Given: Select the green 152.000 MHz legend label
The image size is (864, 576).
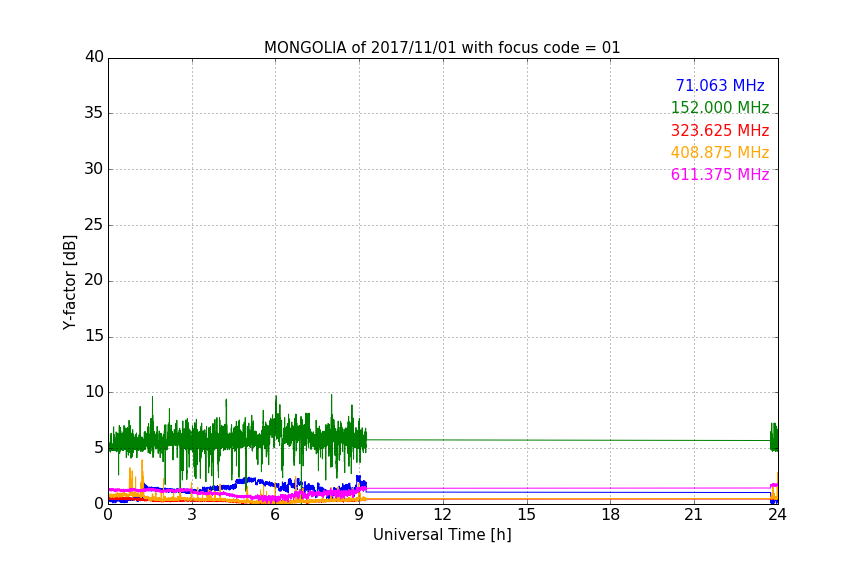Looking at the screenshot, I should 720,108.
